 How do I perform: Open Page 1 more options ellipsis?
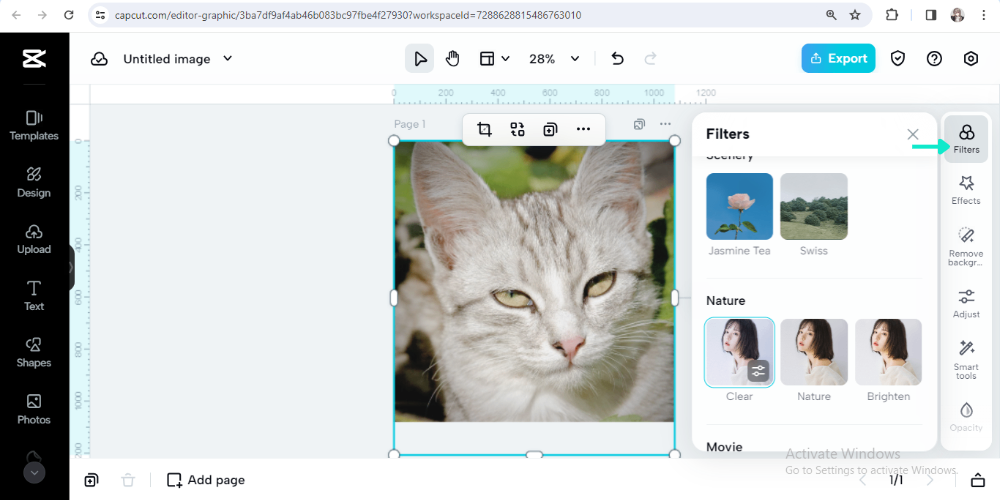[x=665, y=124]
